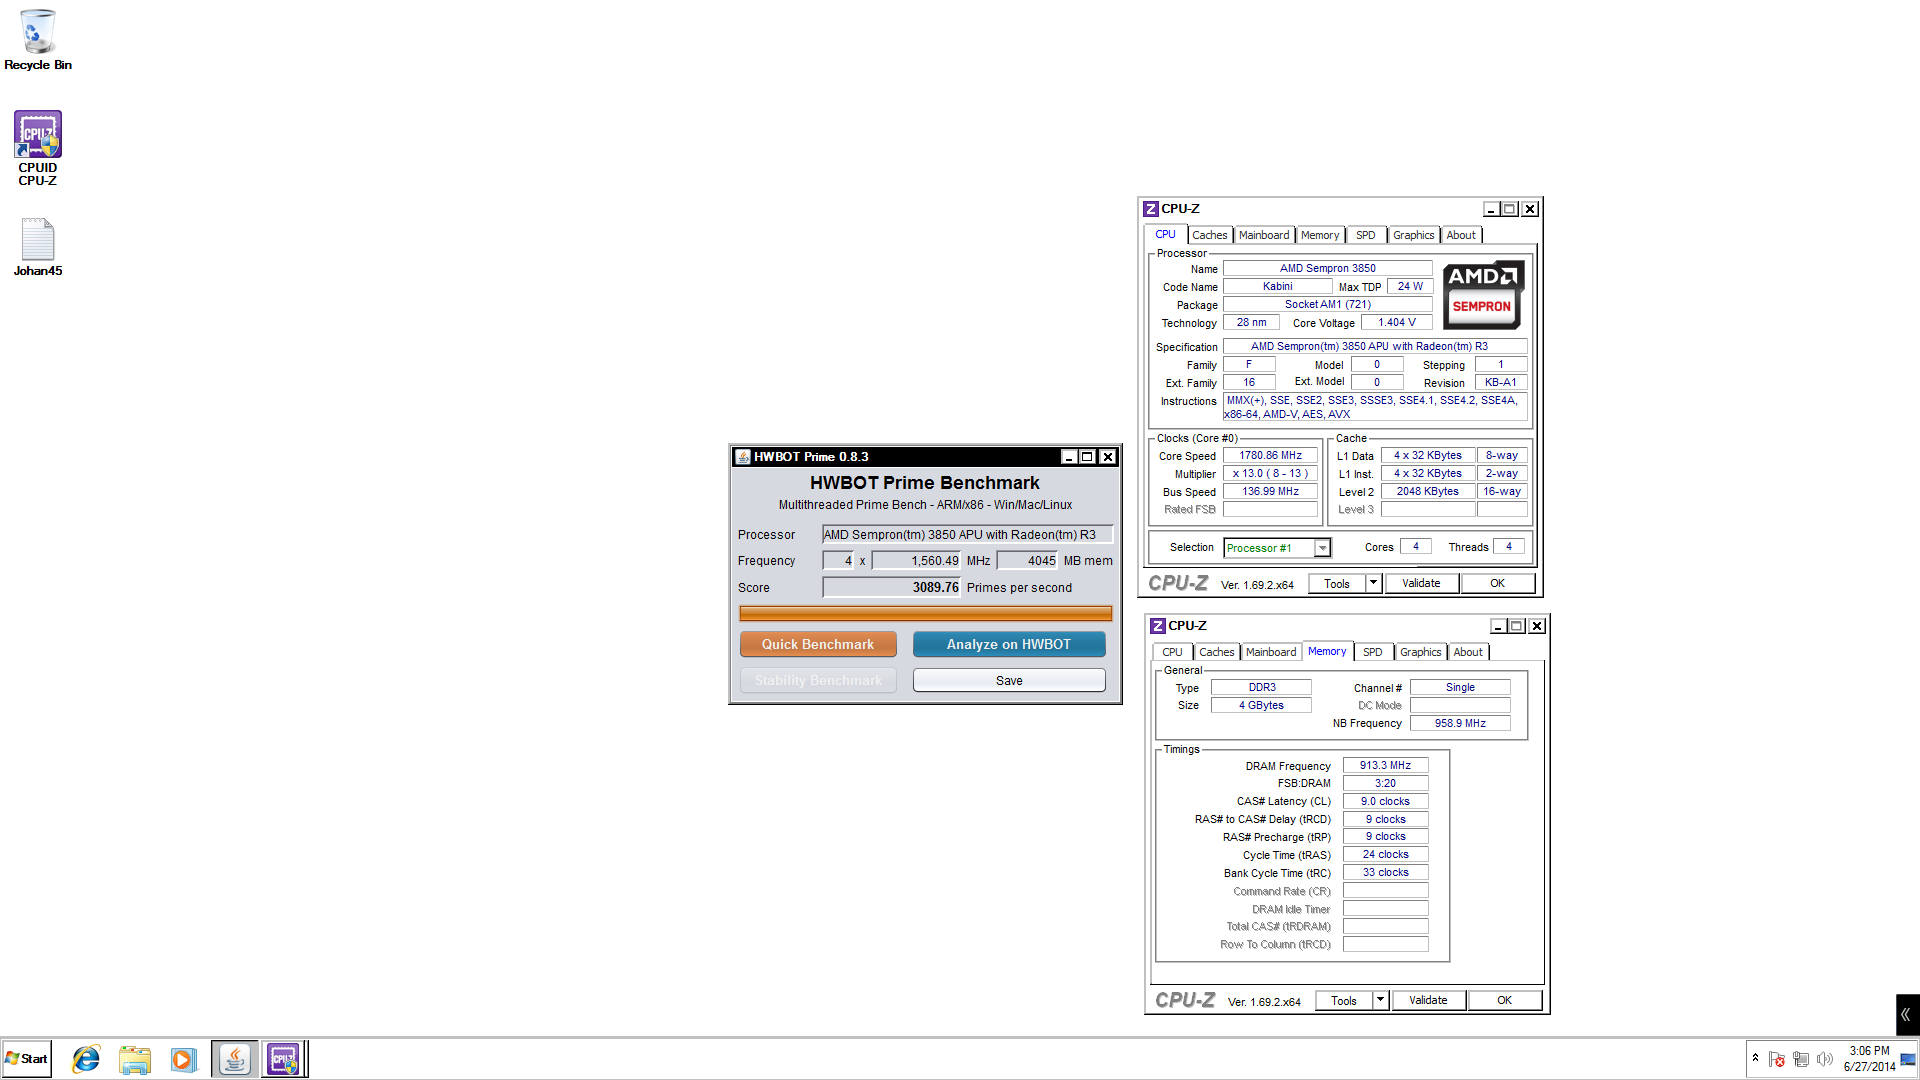
Task: Open the Caches tab in upper CPU-Z
Action: (x=1209, y=235)
